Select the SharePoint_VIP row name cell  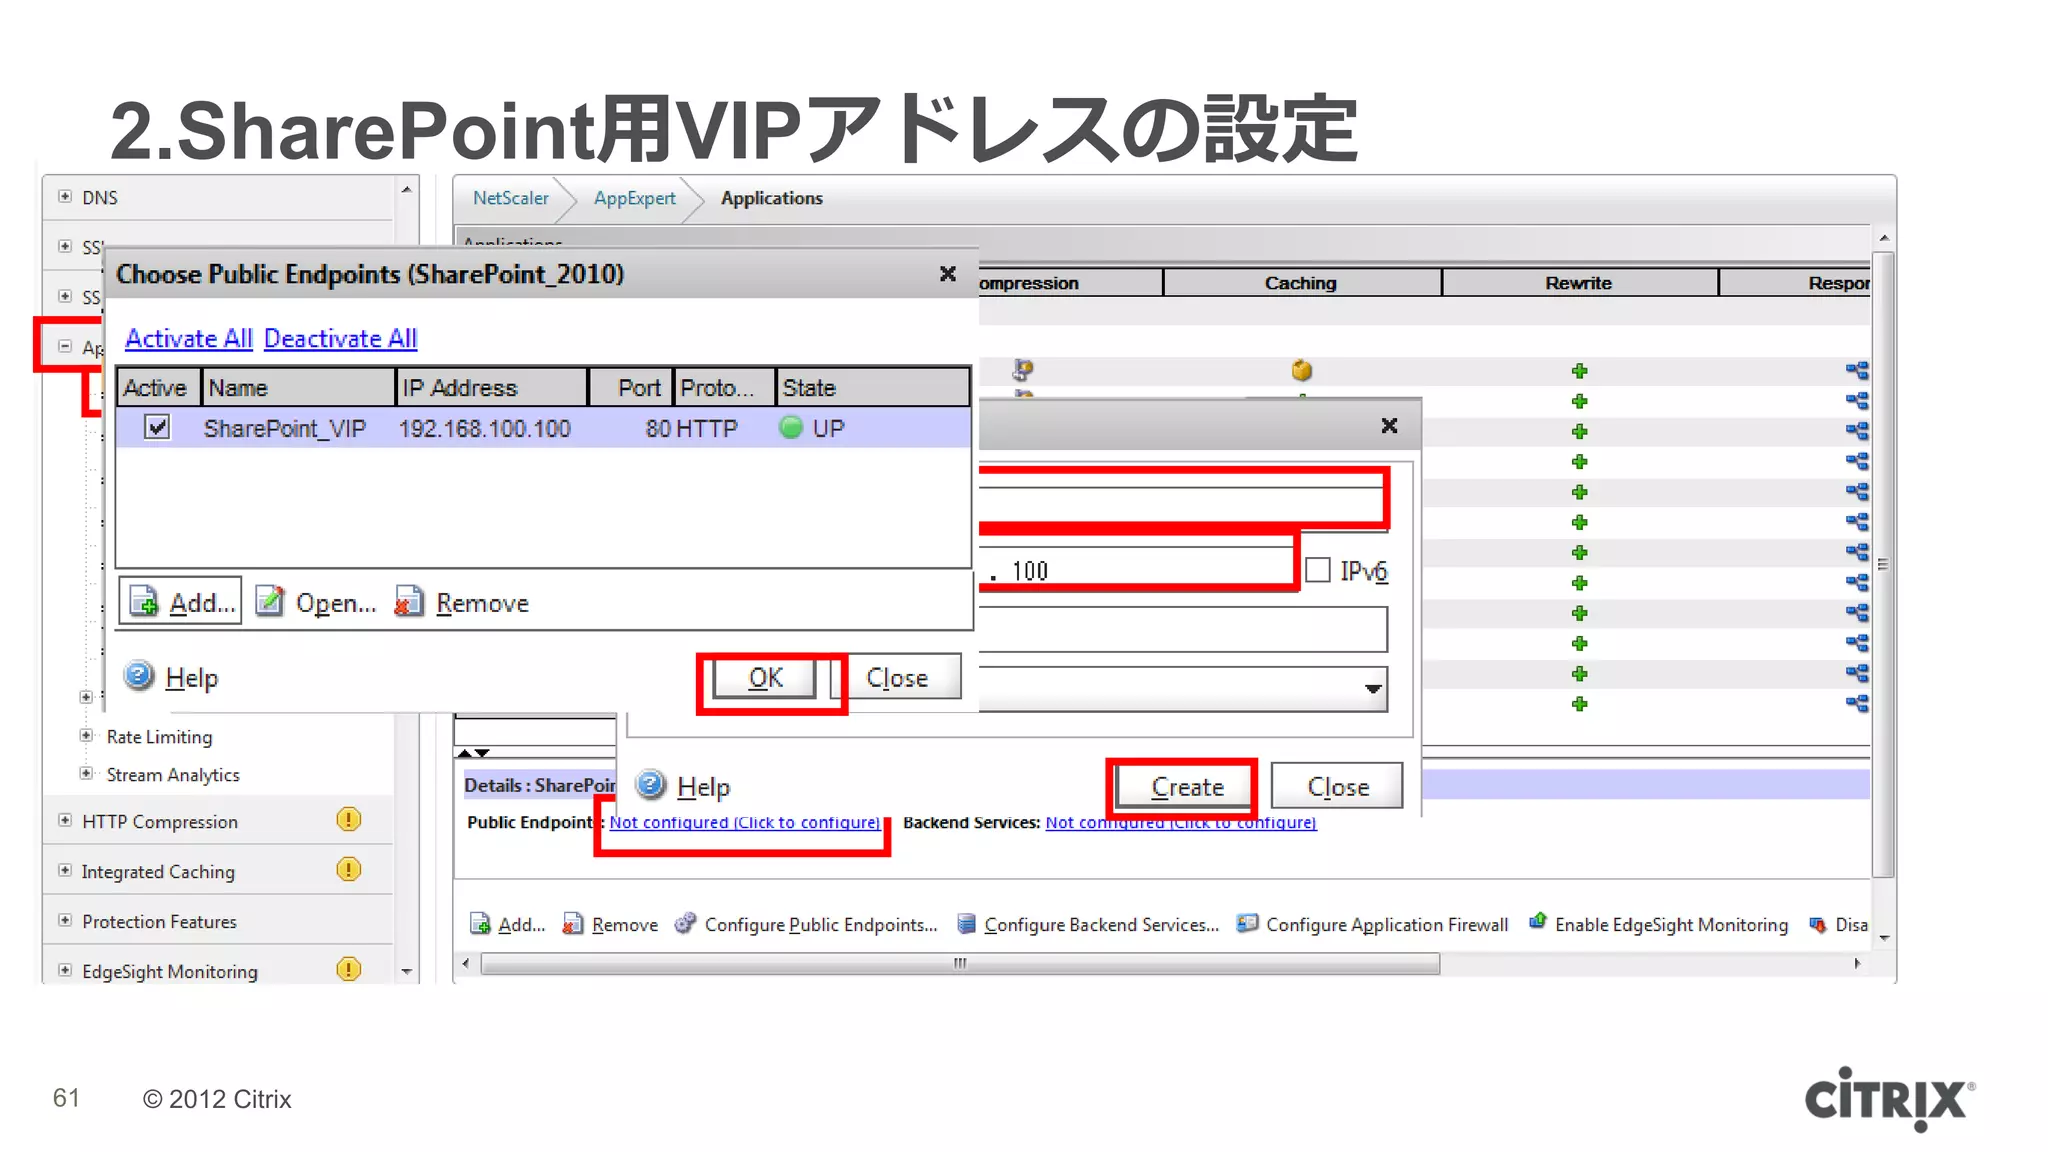pyautogui.click(x=284, y=428)
